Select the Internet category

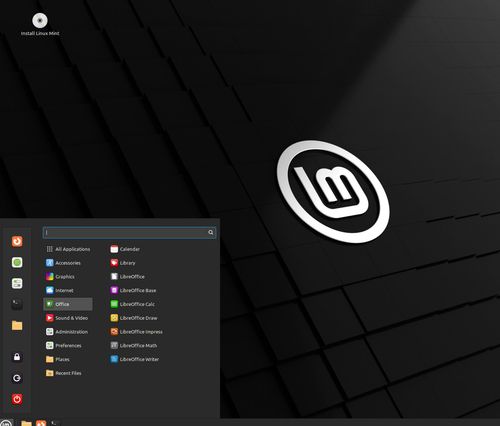pyautogui.click(x=68, y=290)
